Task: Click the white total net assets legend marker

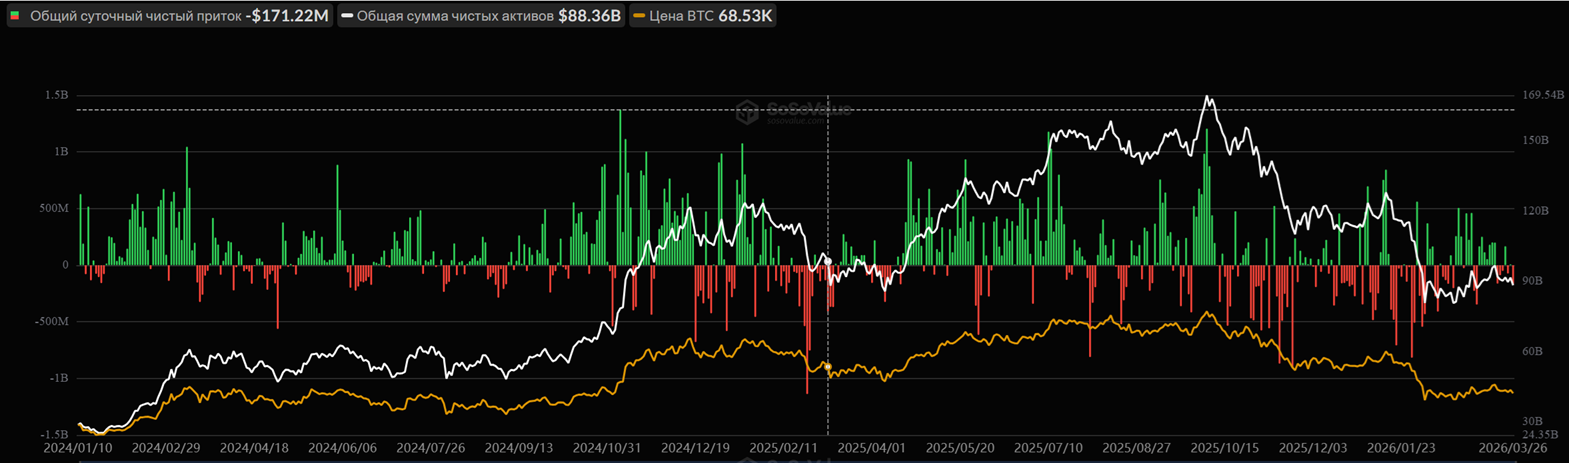Action: 347,16
